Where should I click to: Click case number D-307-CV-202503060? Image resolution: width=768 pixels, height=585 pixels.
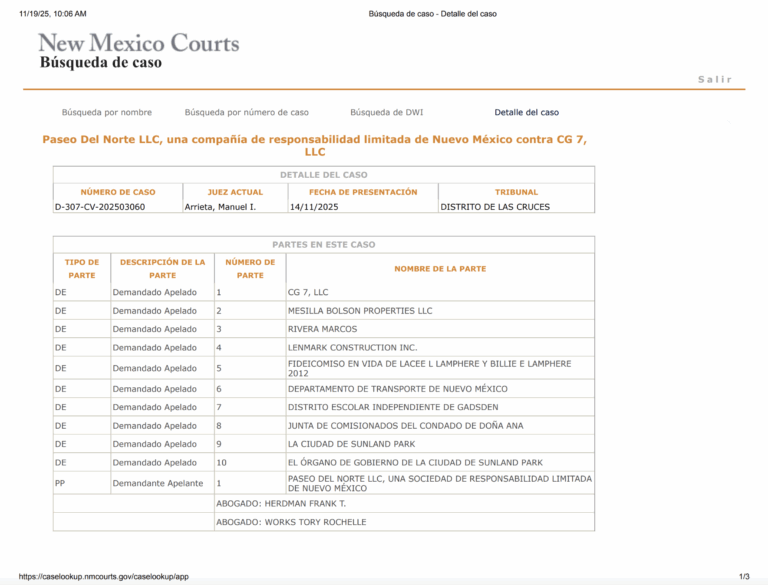(x=100, y=207)
